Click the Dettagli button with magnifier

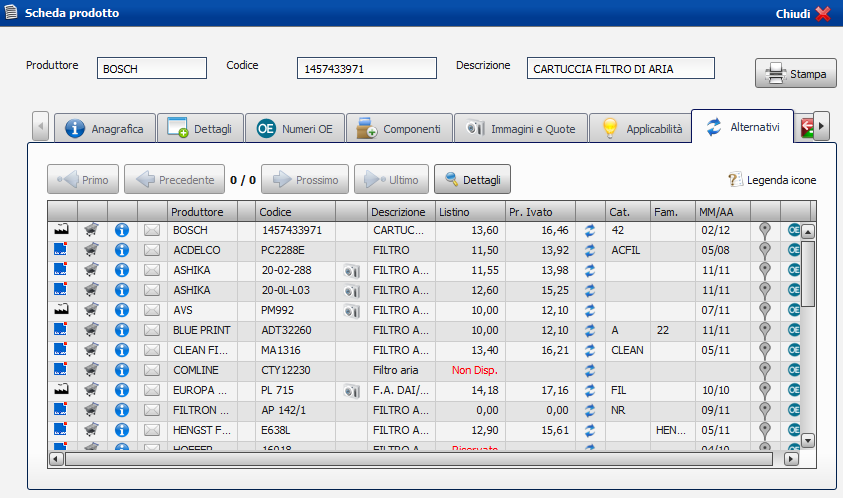click(472, 180)
